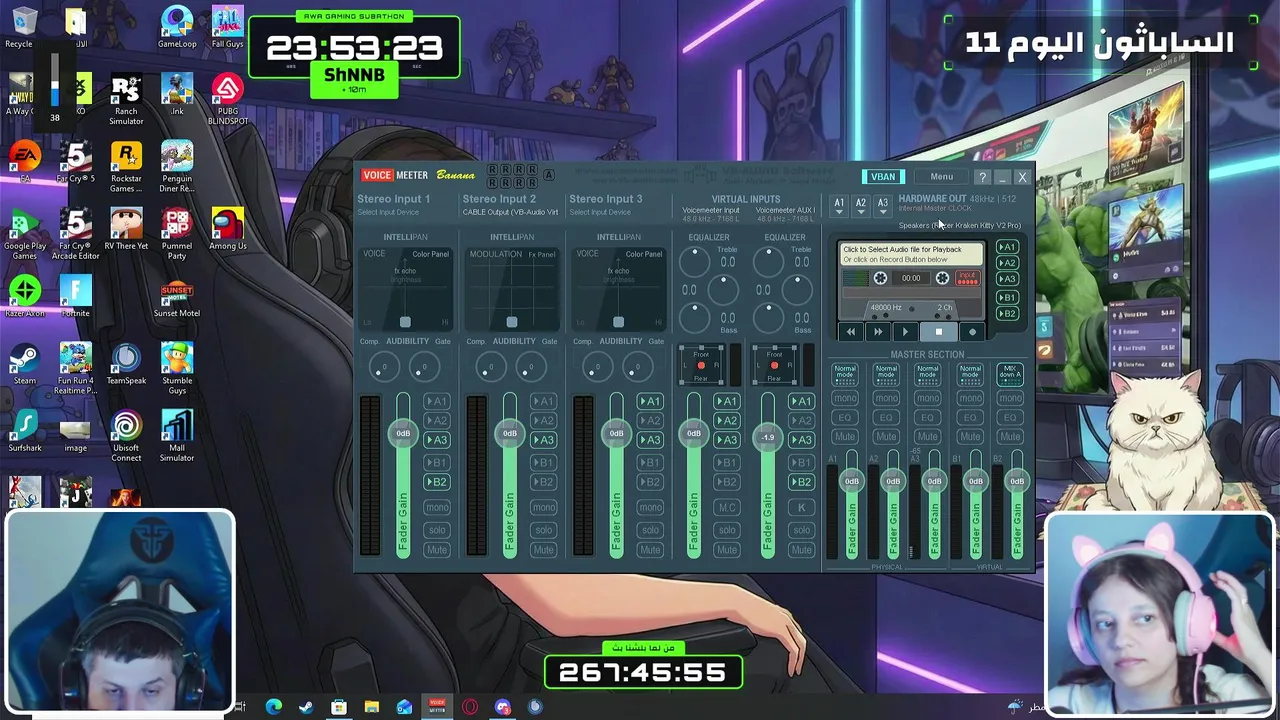Screen dimensions: 1280x720
Task: Click recorder A1 output assign button
Action: click(1008, 247)
